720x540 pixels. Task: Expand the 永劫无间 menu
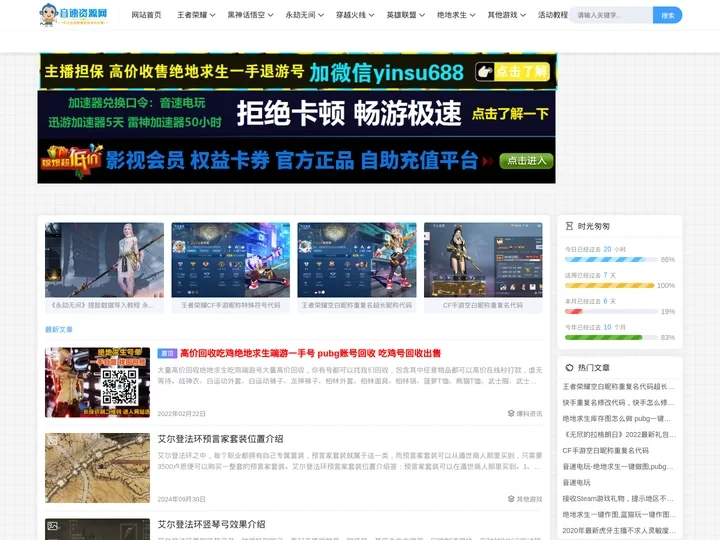coord(304,15)
